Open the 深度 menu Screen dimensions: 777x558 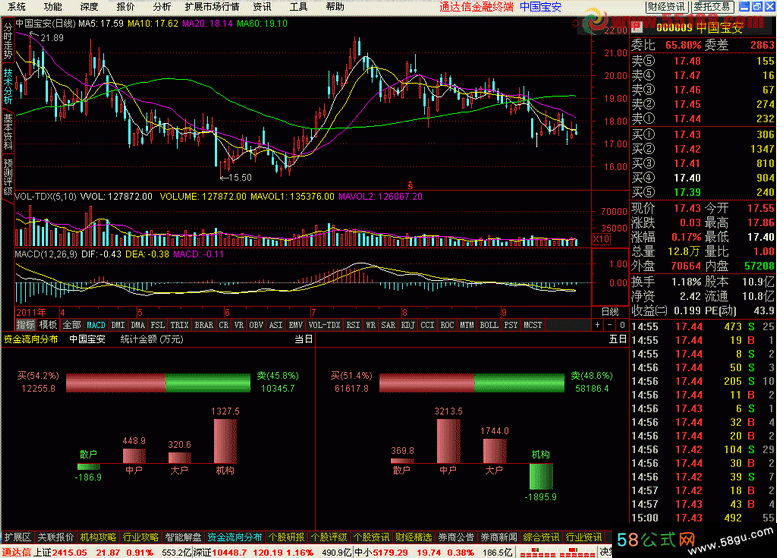pos(89,6)
